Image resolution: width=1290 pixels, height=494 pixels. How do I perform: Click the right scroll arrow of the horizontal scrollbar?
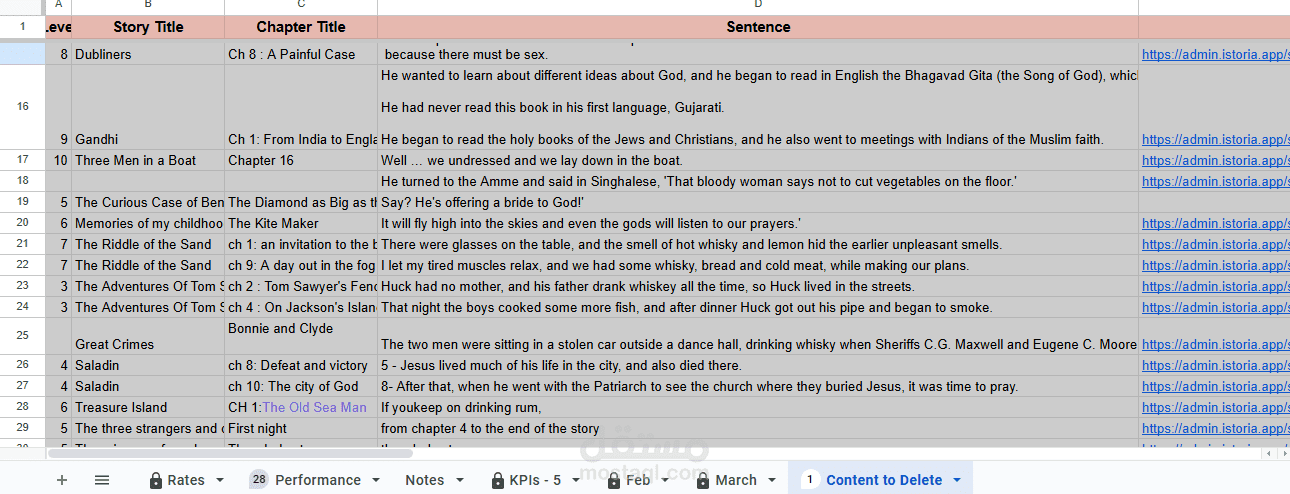point(1283,453)
